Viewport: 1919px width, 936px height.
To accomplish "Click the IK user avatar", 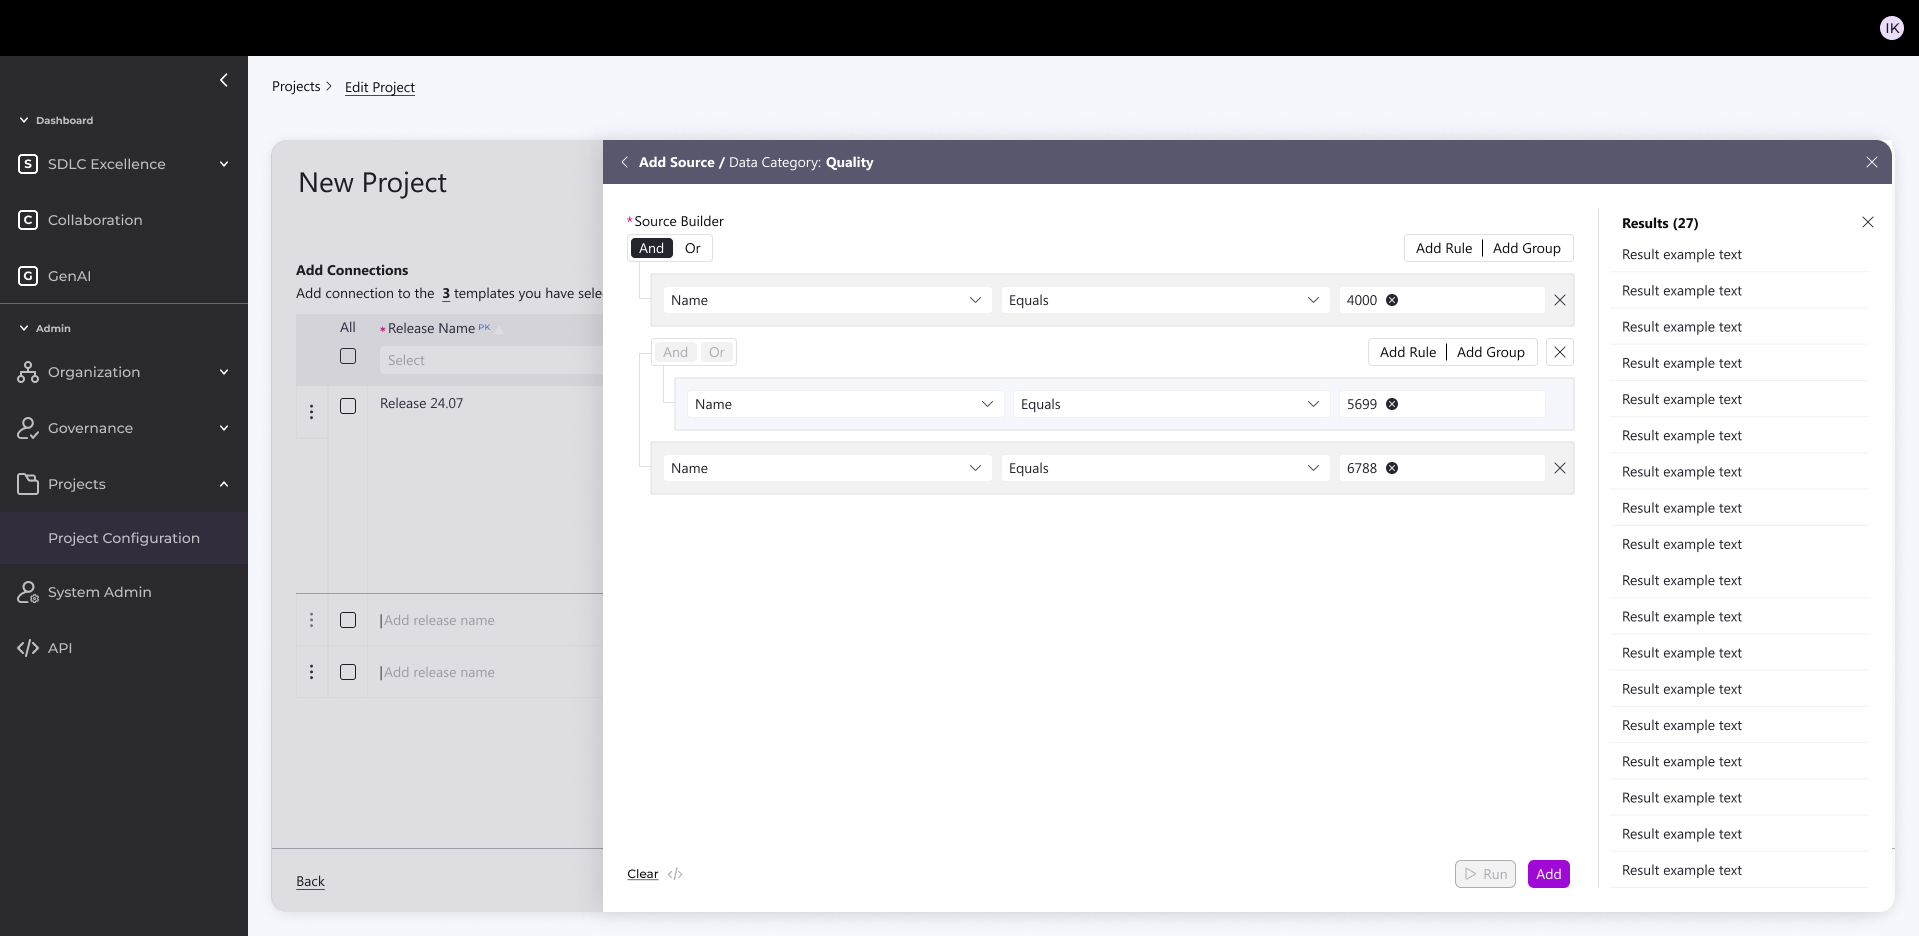I will pyautogui.click(x=1891, y=28).
